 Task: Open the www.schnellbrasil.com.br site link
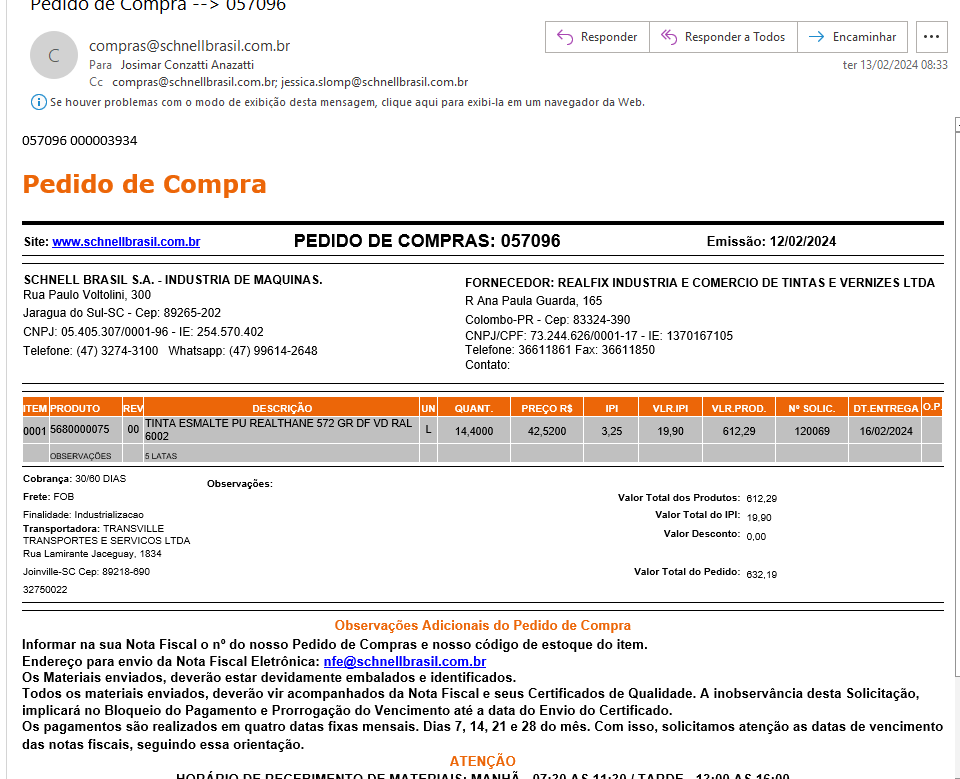126,242
